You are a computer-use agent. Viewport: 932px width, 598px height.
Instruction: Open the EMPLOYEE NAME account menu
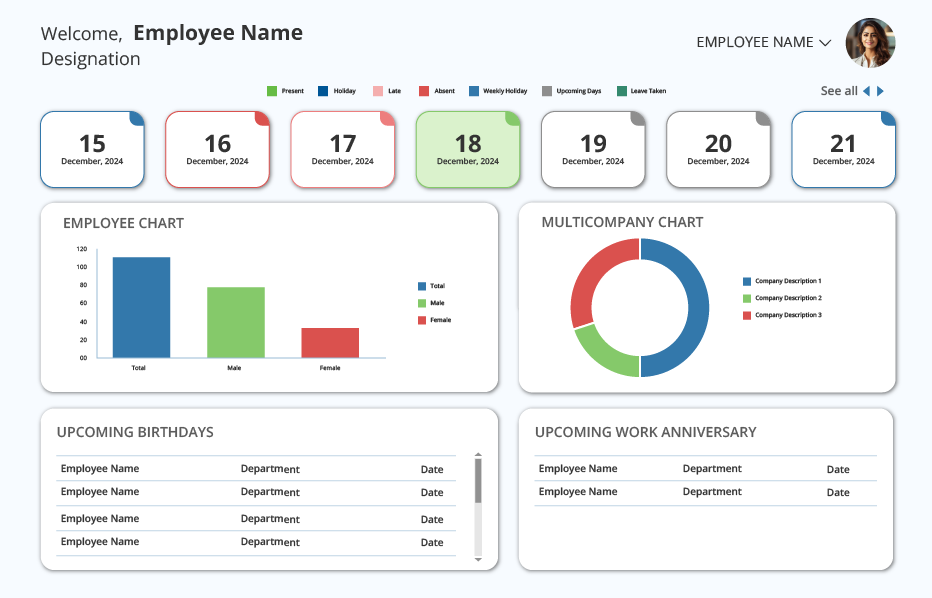(764, 42)
